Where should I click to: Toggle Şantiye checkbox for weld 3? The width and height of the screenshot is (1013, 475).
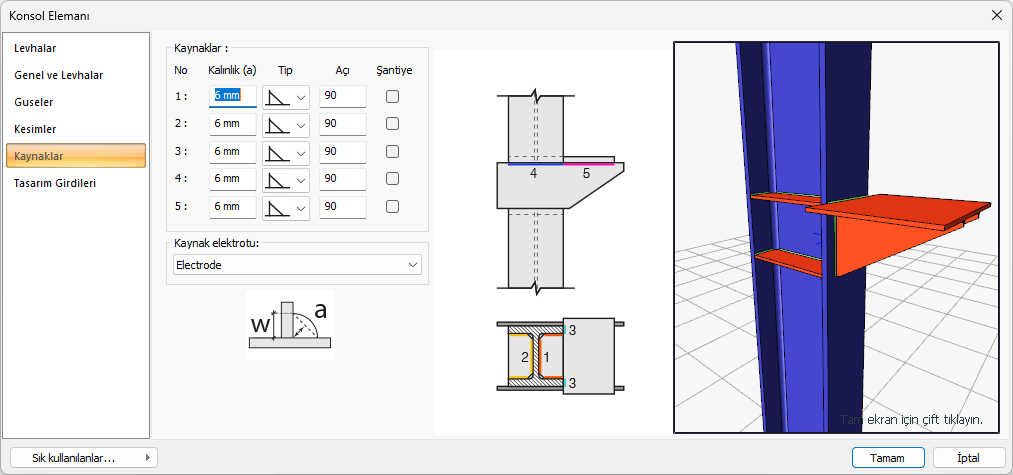pyautogui.click(x=393, y=152)
